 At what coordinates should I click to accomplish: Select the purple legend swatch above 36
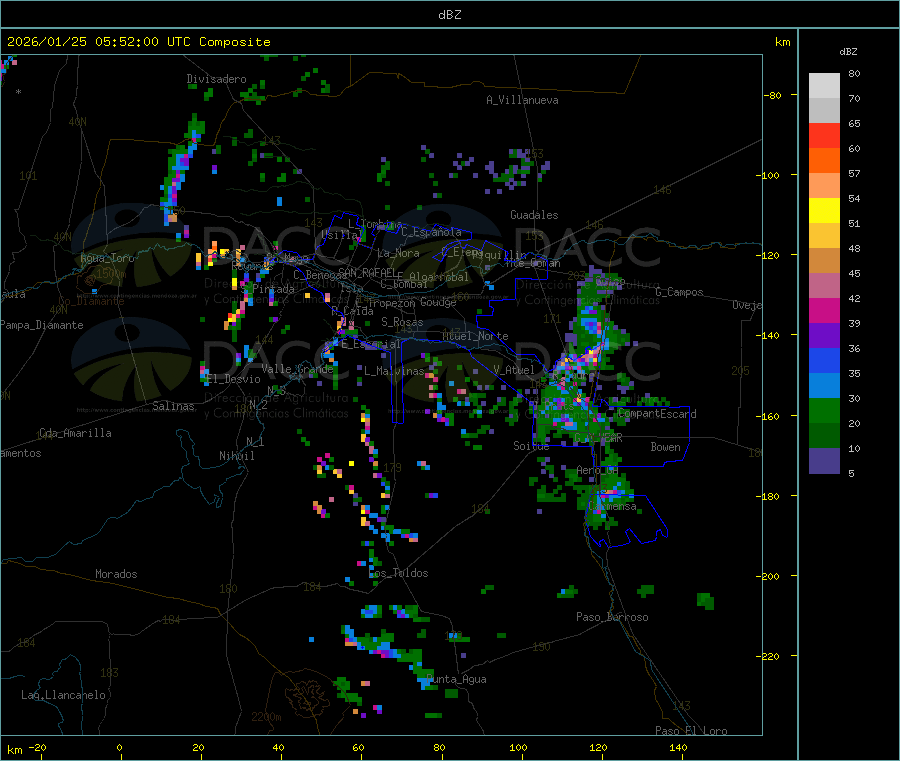824,336
